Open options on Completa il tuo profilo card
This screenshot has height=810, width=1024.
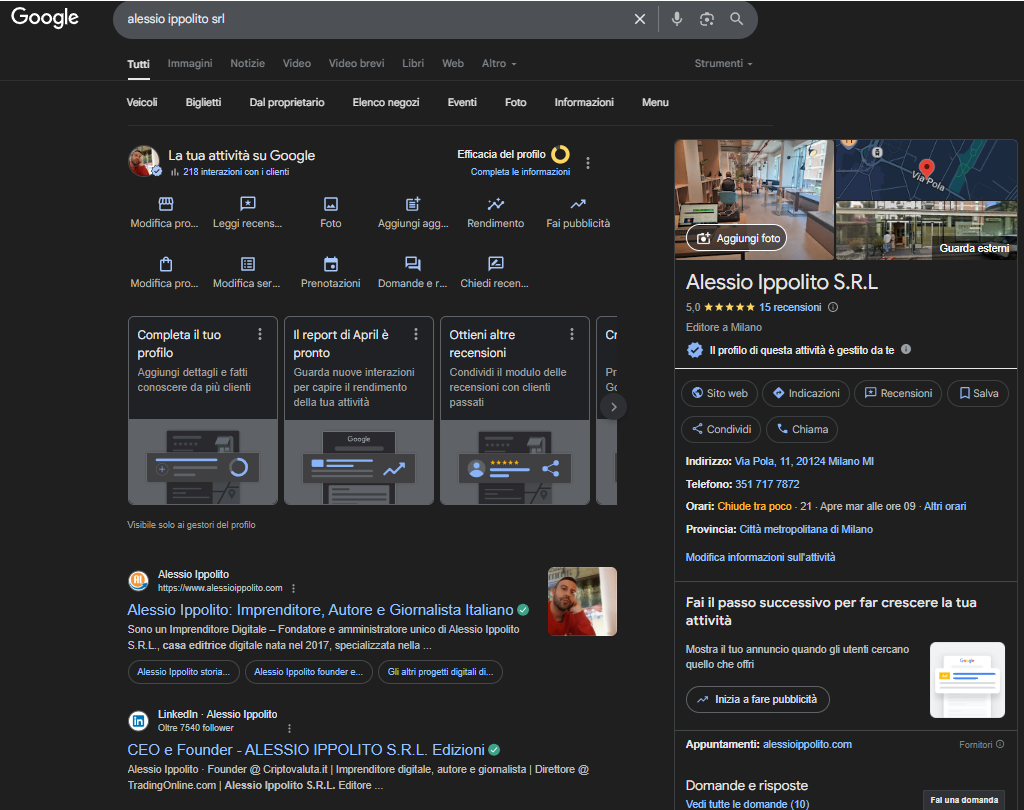[x=260, y=334]
